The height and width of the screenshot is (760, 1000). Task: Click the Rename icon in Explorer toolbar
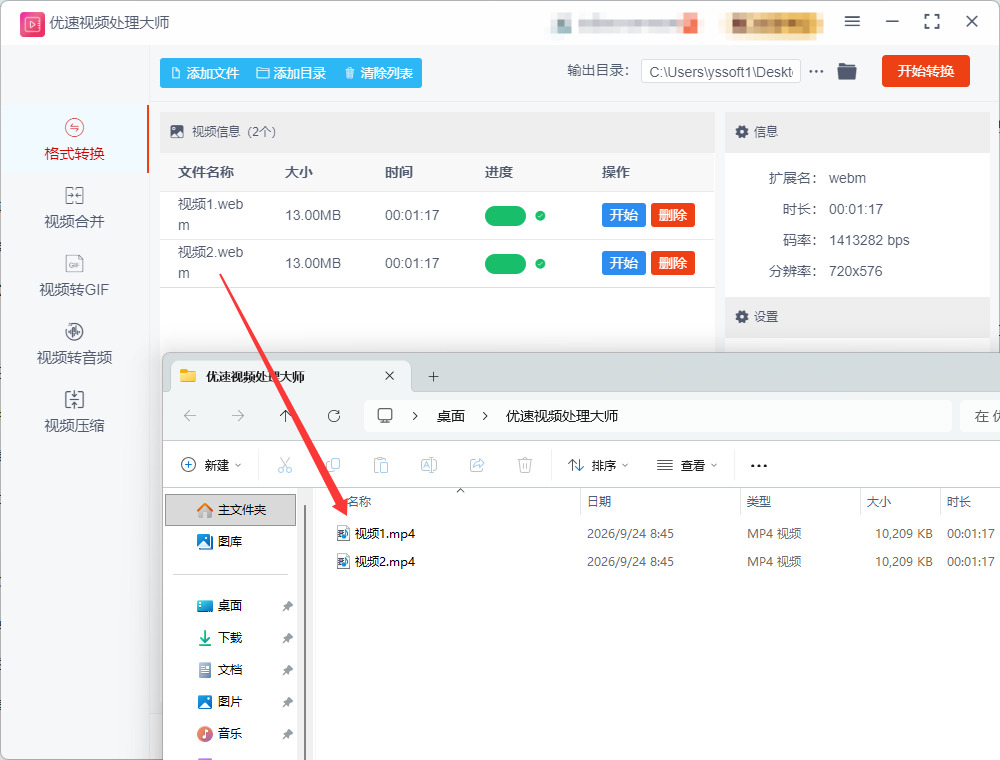pyautogui.click(x=429, y=465)
